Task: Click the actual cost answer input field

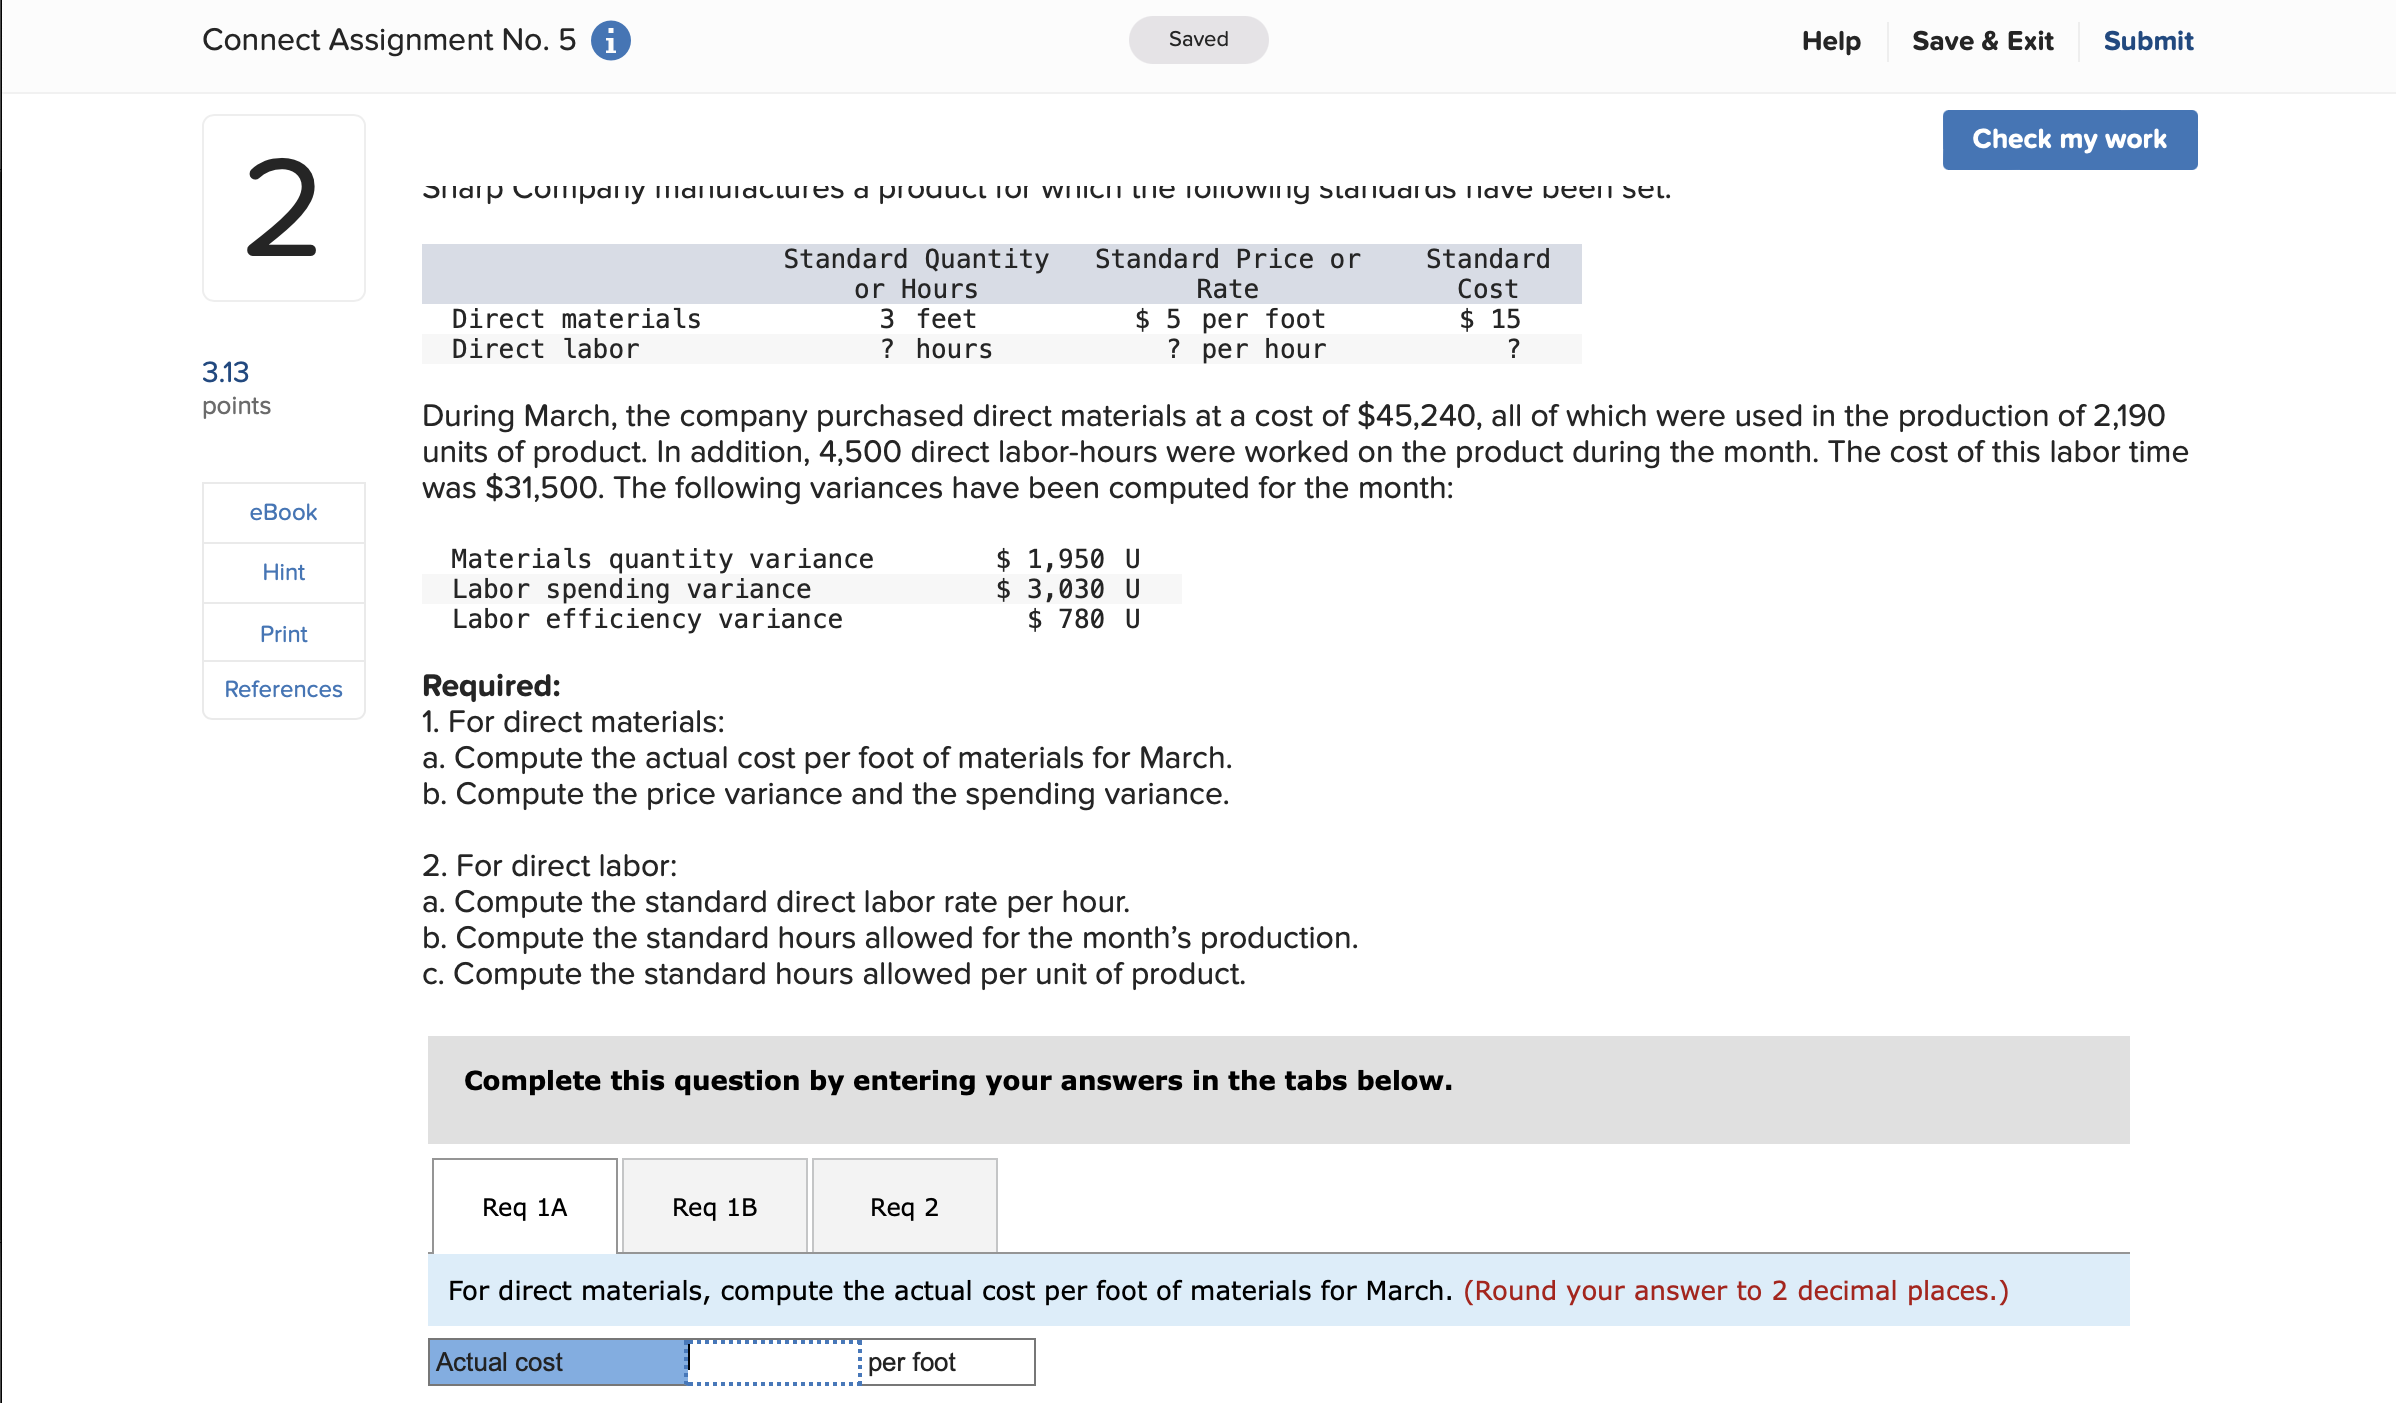Action: [x=770, y=1361]
